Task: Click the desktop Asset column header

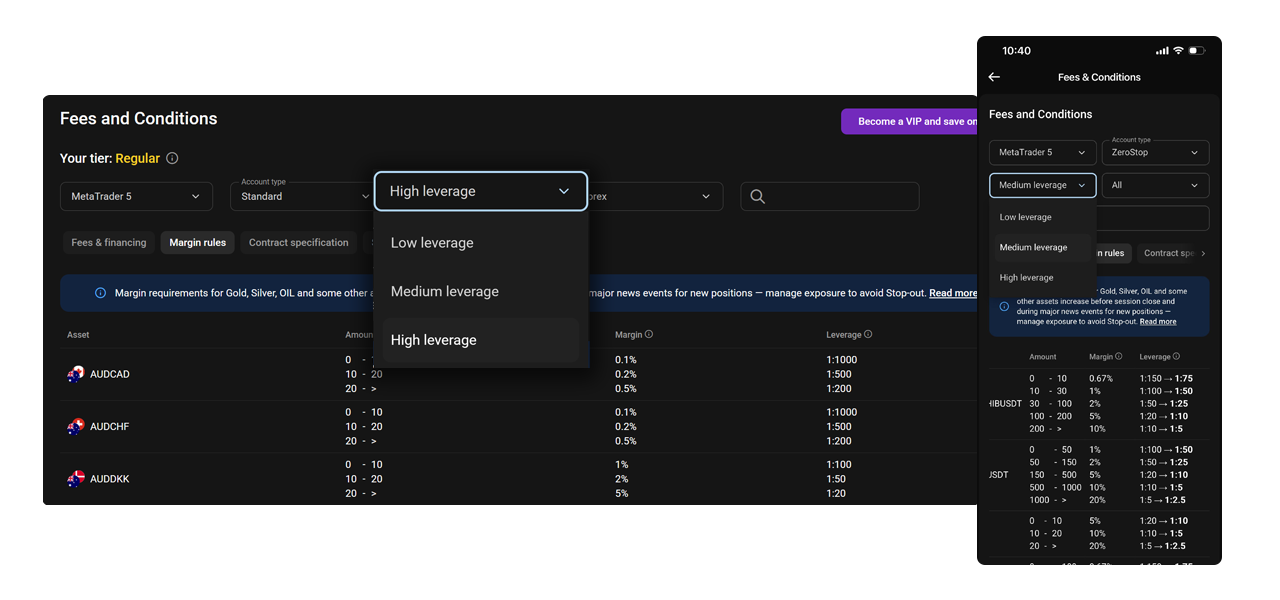Action: point(78,335)
